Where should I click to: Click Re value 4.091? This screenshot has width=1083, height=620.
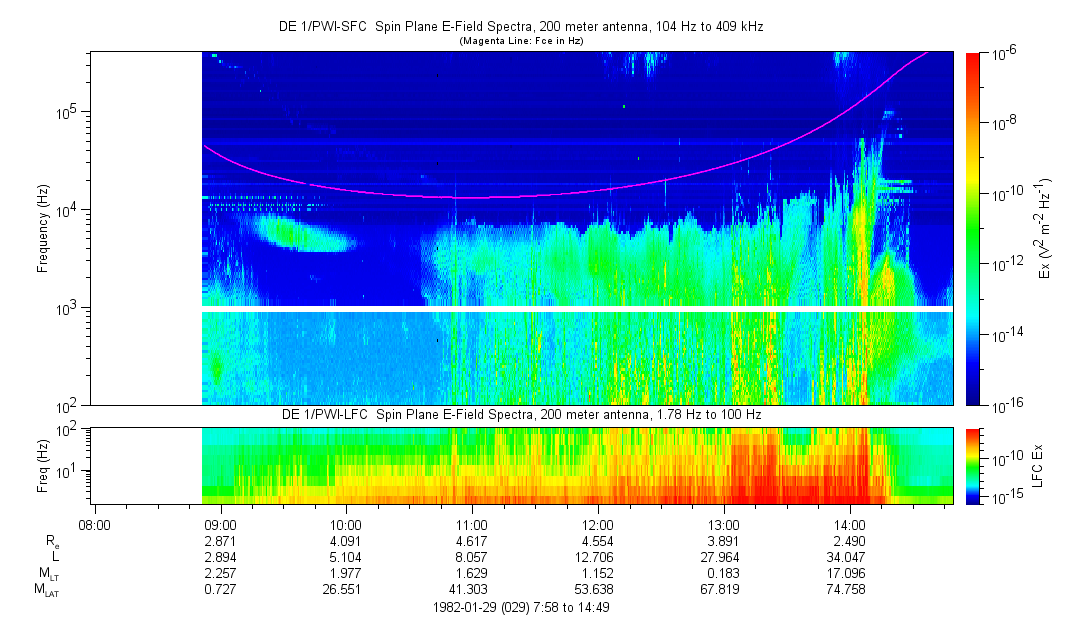coord(345,541)
